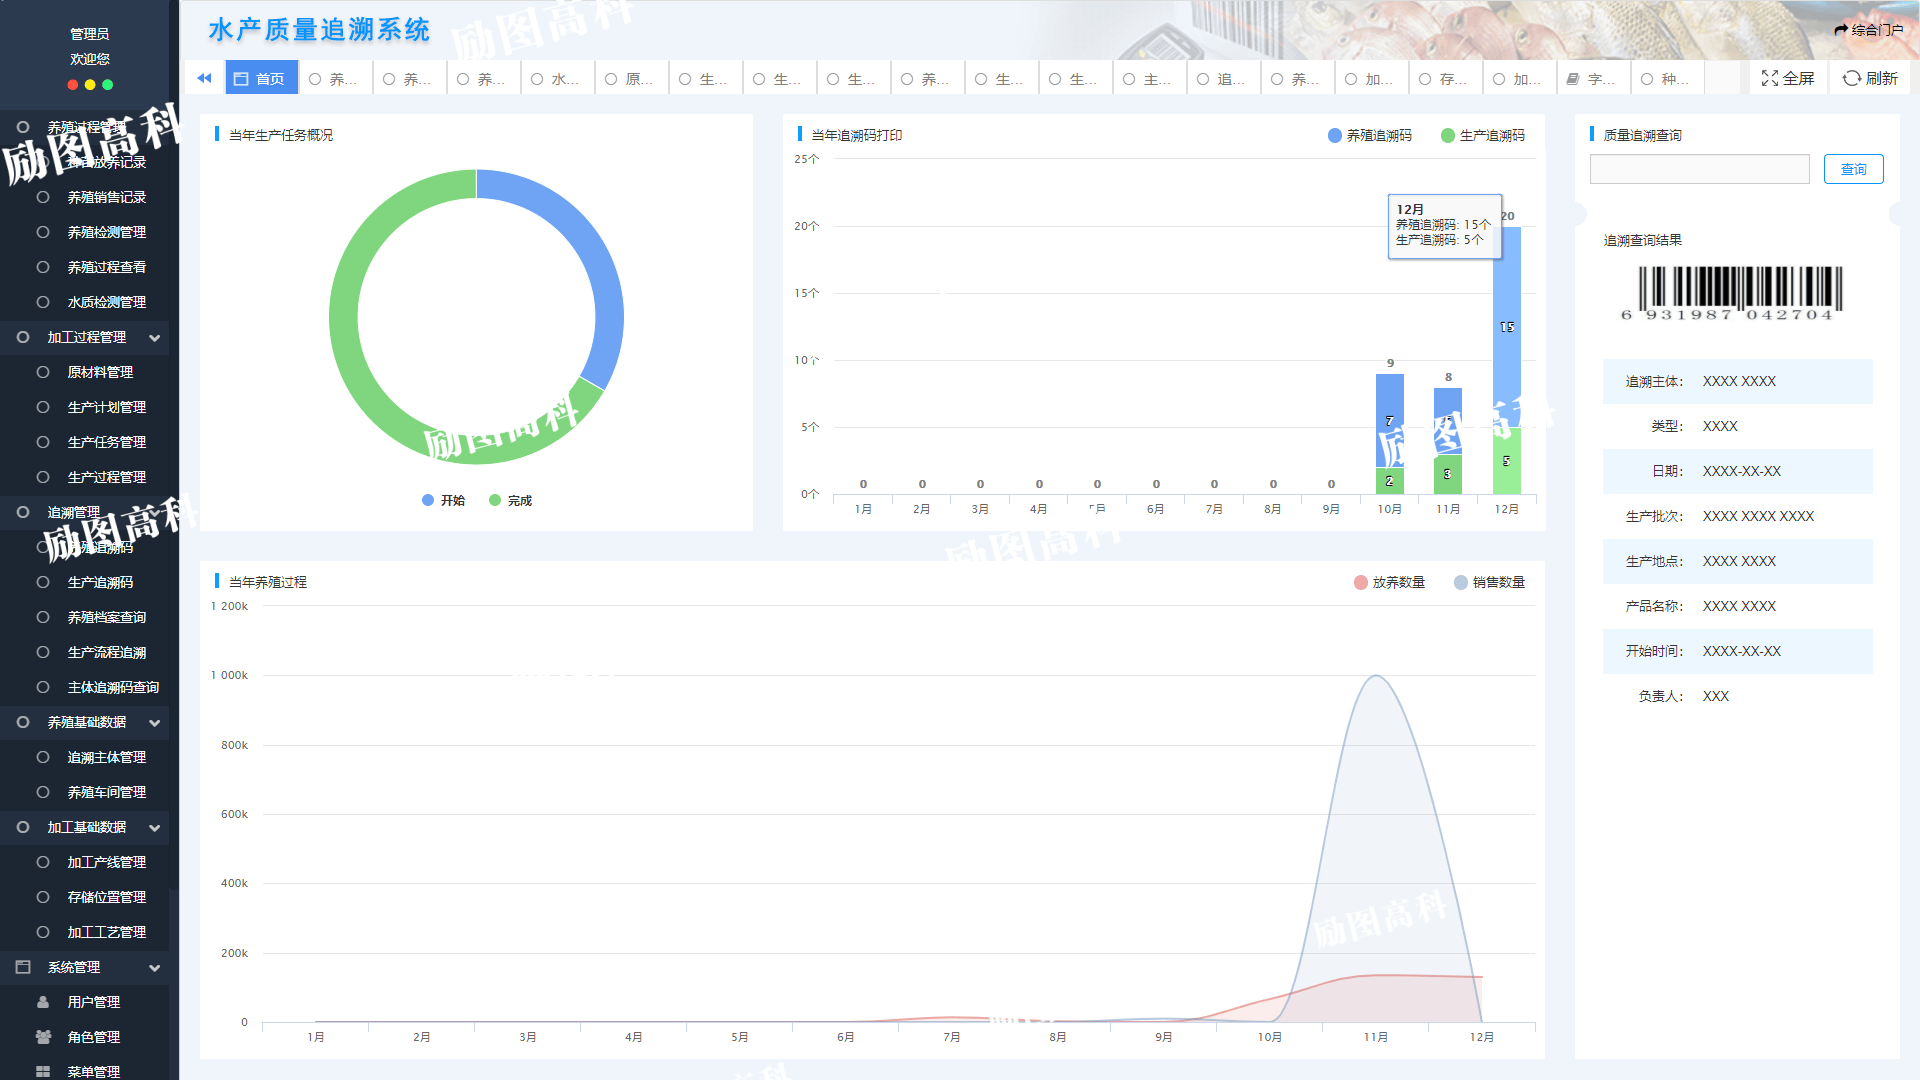The height and width of the screenshot is (1080, 1920).
Task: Click the 综合门户 share arrow icon
Action: click(1841, 30)
